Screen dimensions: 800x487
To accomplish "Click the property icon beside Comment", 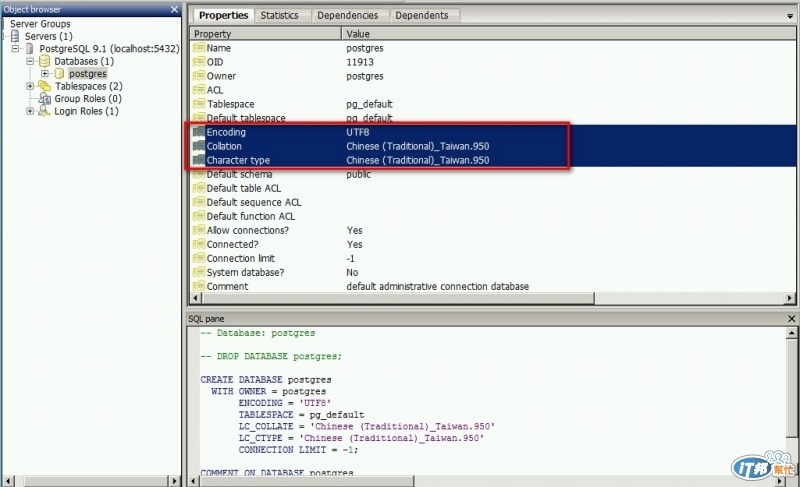I will 198,287.
